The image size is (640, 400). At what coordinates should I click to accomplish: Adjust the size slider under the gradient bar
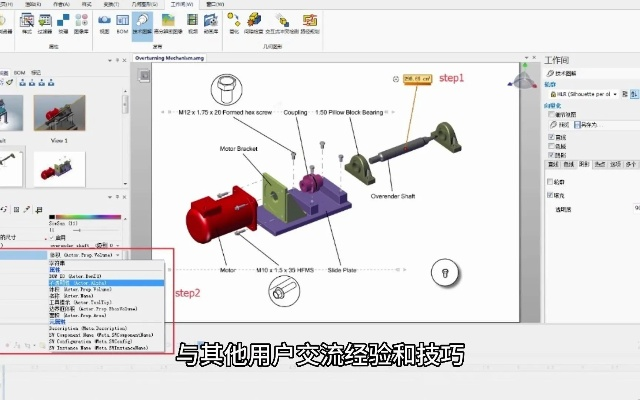(79, 230)
